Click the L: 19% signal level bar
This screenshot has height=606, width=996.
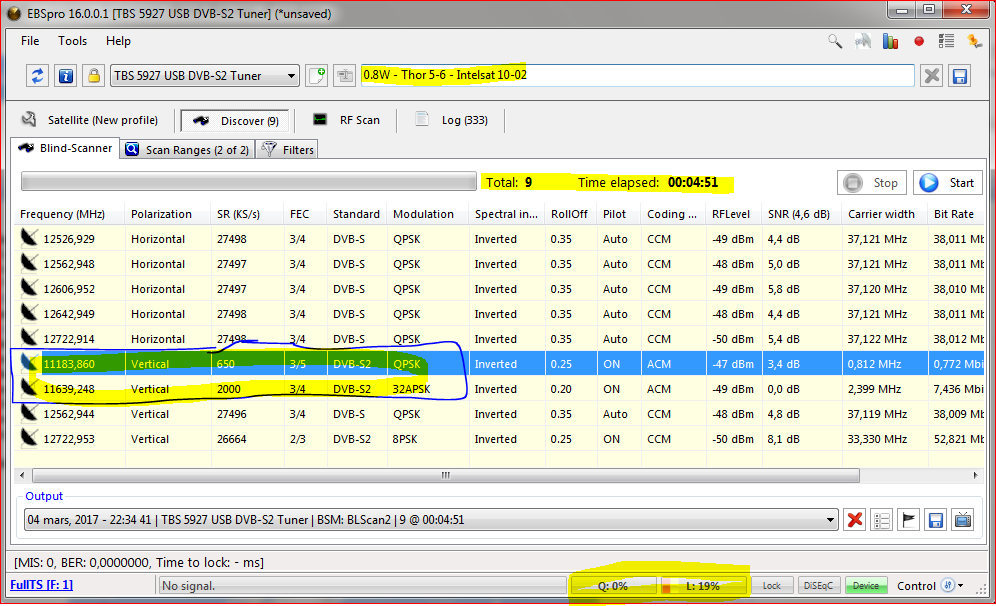coord(703,586)
